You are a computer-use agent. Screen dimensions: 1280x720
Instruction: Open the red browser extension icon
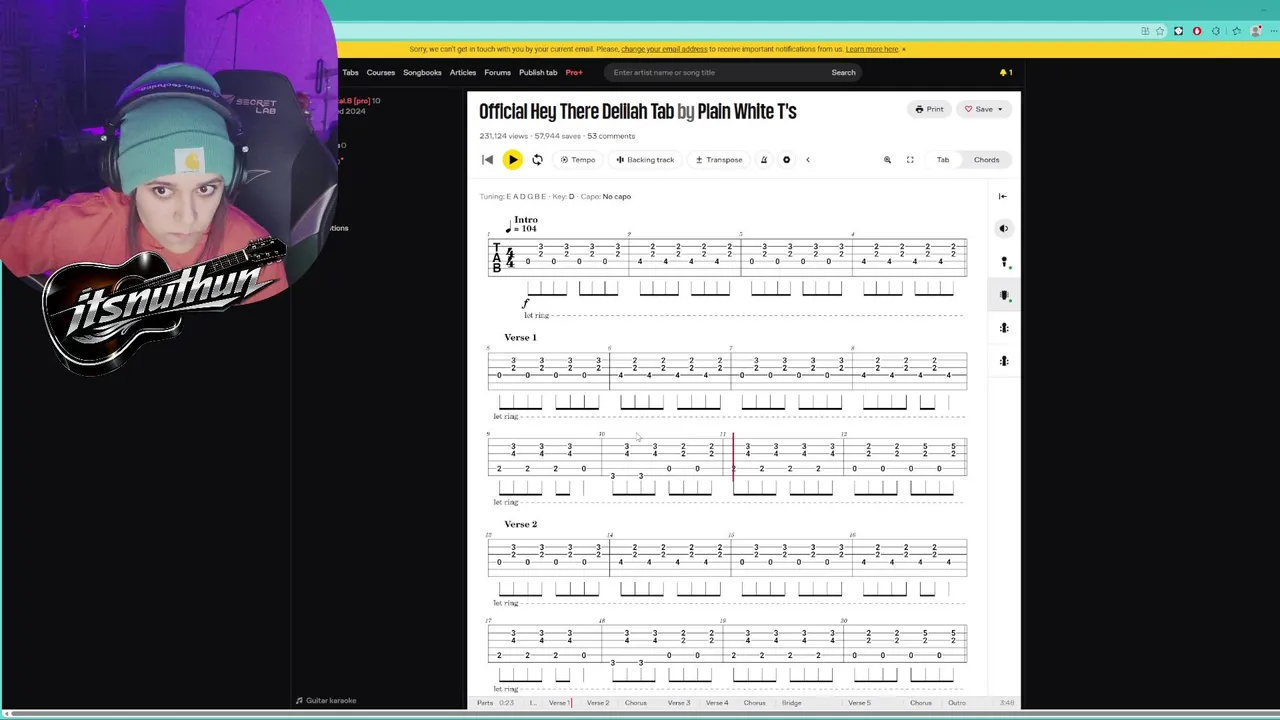pos(1197,31)
